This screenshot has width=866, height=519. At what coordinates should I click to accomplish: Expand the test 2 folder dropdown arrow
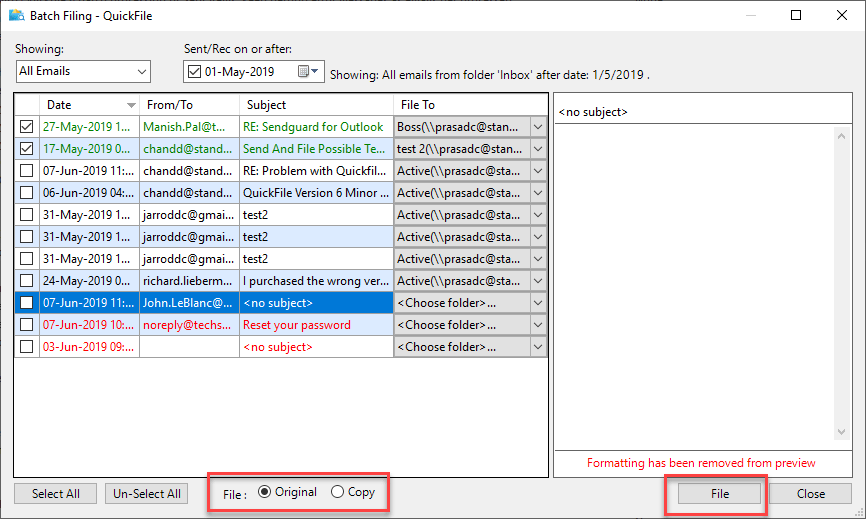(538, 149)
